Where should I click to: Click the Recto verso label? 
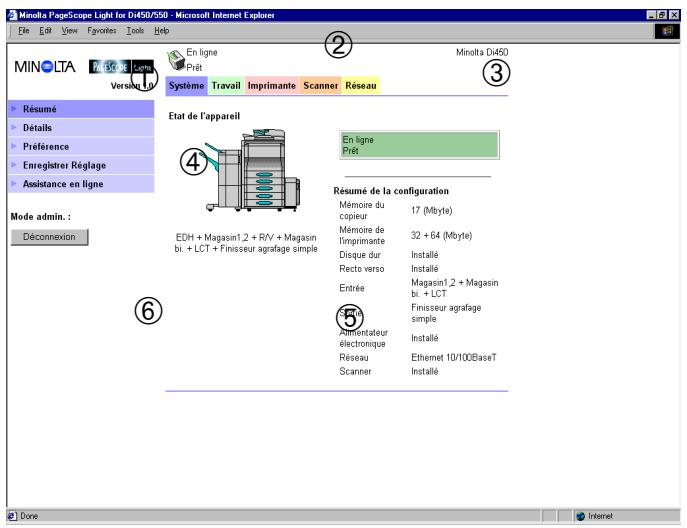(361, 269)
